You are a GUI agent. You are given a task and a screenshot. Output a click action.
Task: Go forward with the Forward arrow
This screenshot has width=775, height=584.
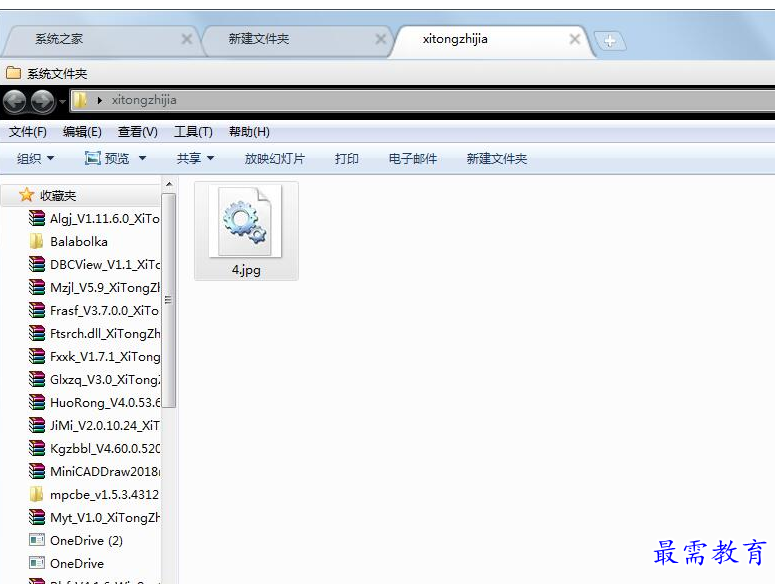coord(43,102)
